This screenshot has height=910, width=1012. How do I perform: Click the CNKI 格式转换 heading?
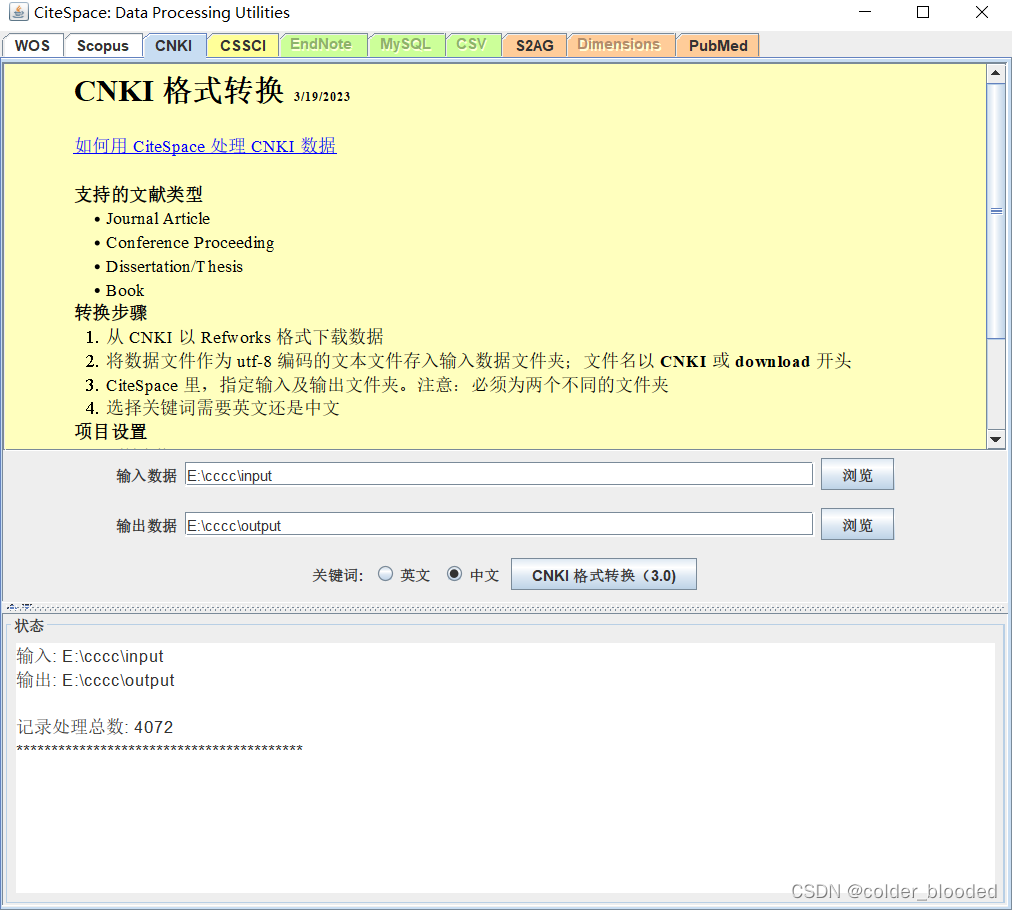click(x=179, y=90)
